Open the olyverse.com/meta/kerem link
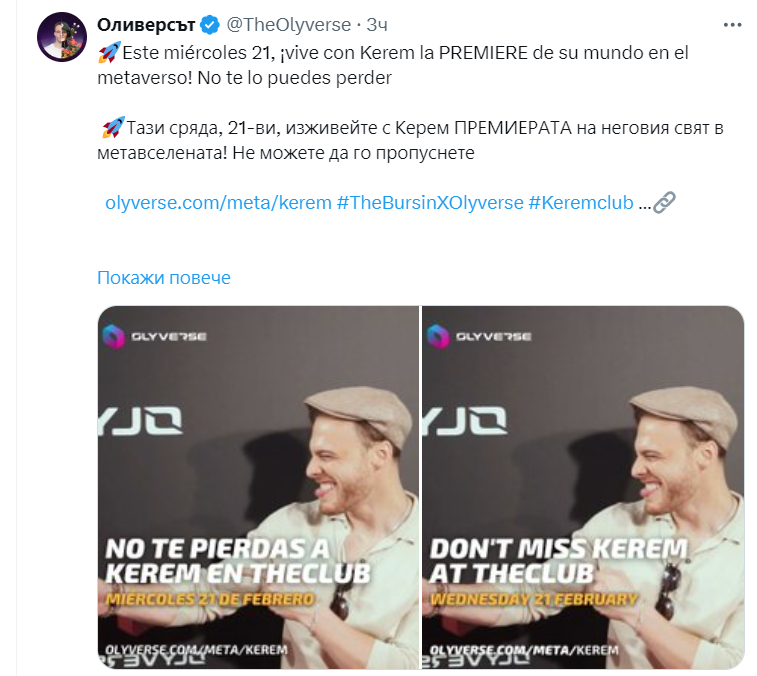This screenshot has width=757, height=676. [x=218, y=203]
